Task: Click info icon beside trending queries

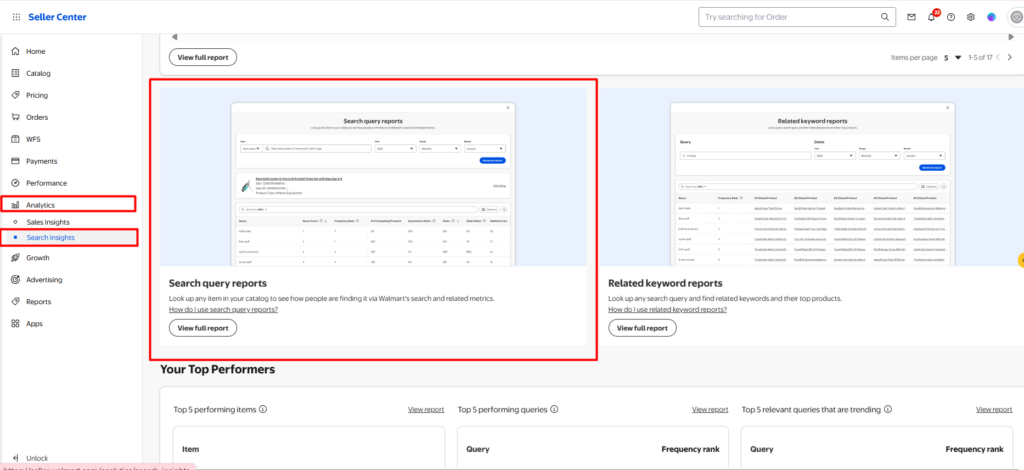Action: (x=888, y=409)
